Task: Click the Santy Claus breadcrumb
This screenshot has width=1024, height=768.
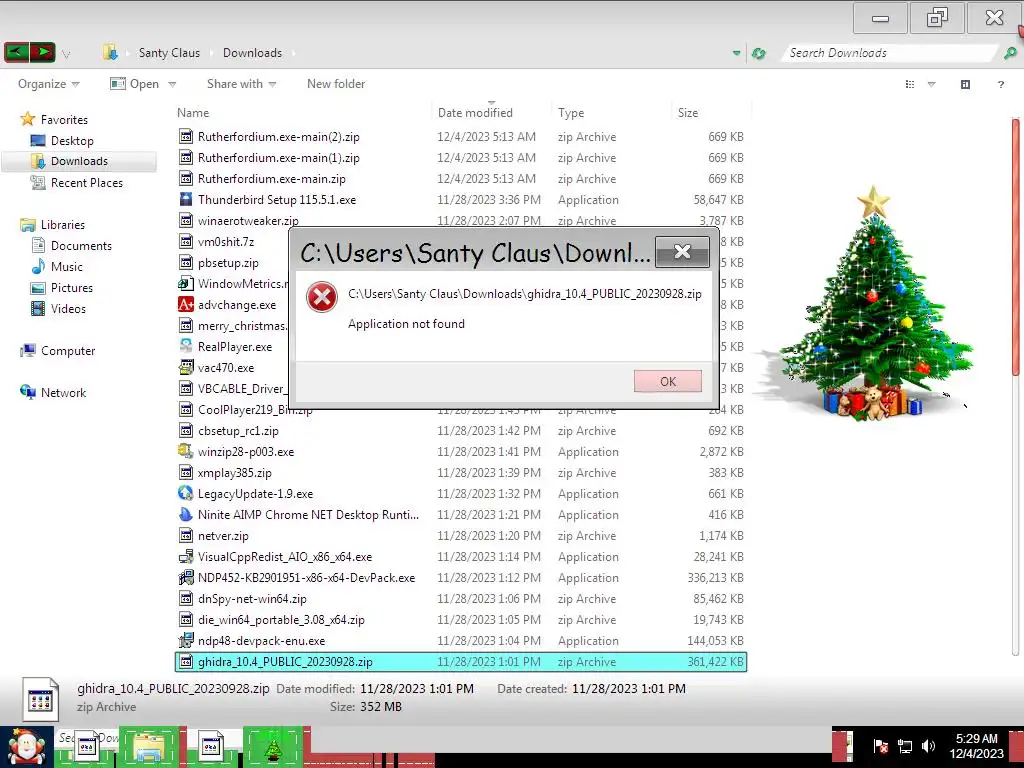Action: (x=169, y=53)
